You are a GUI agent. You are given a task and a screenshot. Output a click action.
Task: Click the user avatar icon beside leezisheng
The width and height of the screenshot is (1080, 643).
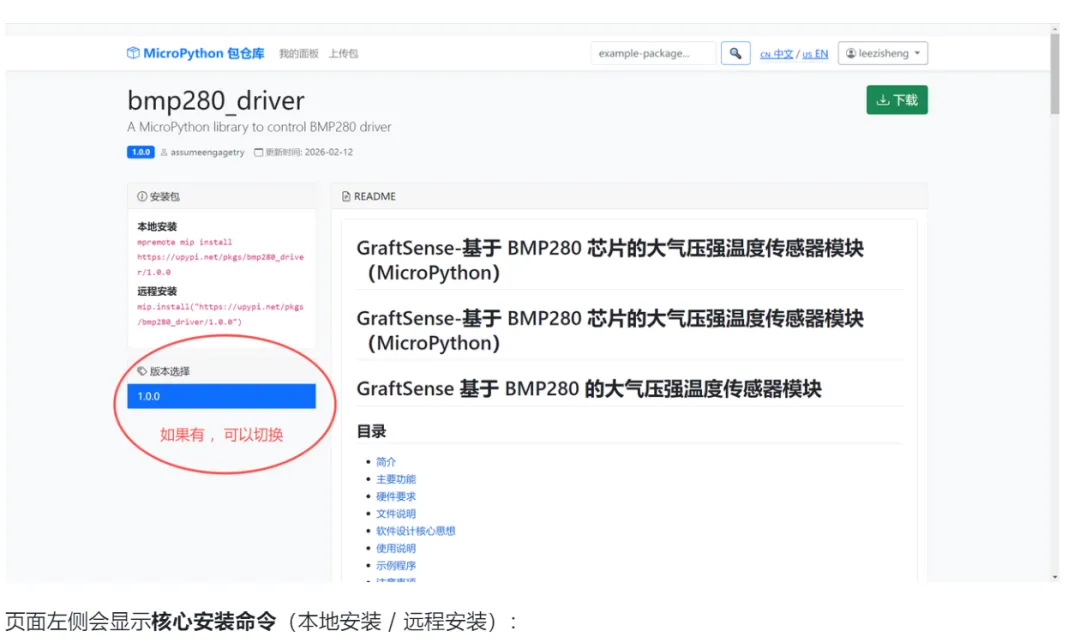851,53
